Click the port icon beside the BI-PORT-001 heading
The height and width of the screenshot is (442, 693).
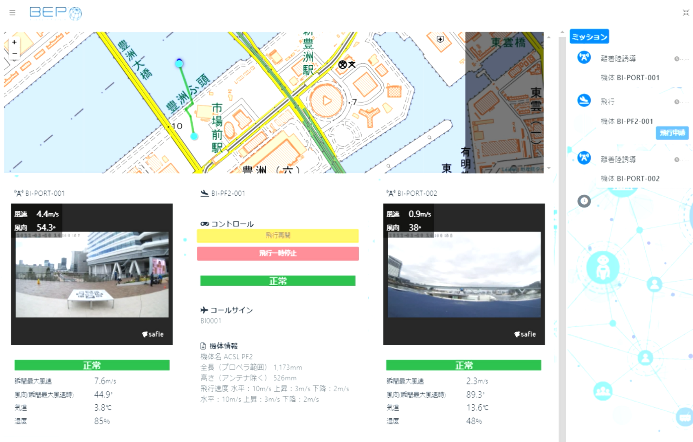[x=19, y=193]
